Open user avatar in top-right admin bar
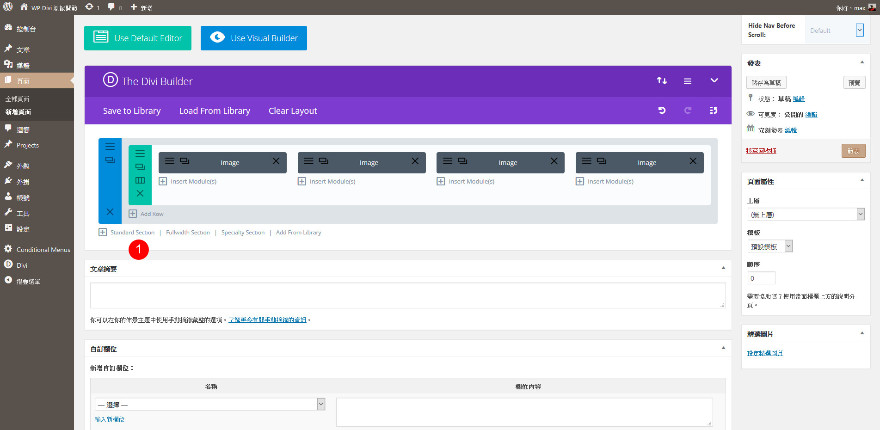Viewport: 880px width, 430px height. [x=872, y=7]
